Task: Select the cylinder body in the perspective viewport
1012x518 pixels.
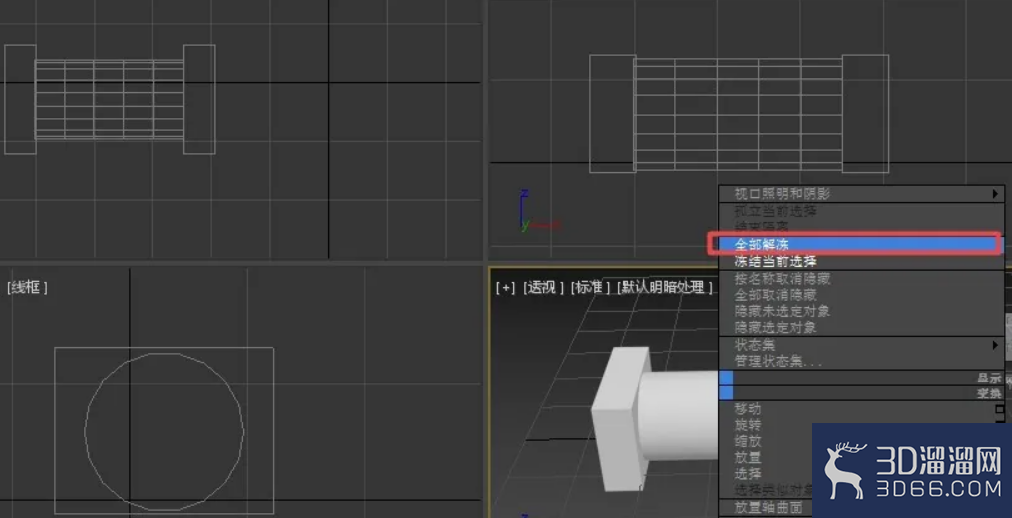Action: (x=681, y=414)
